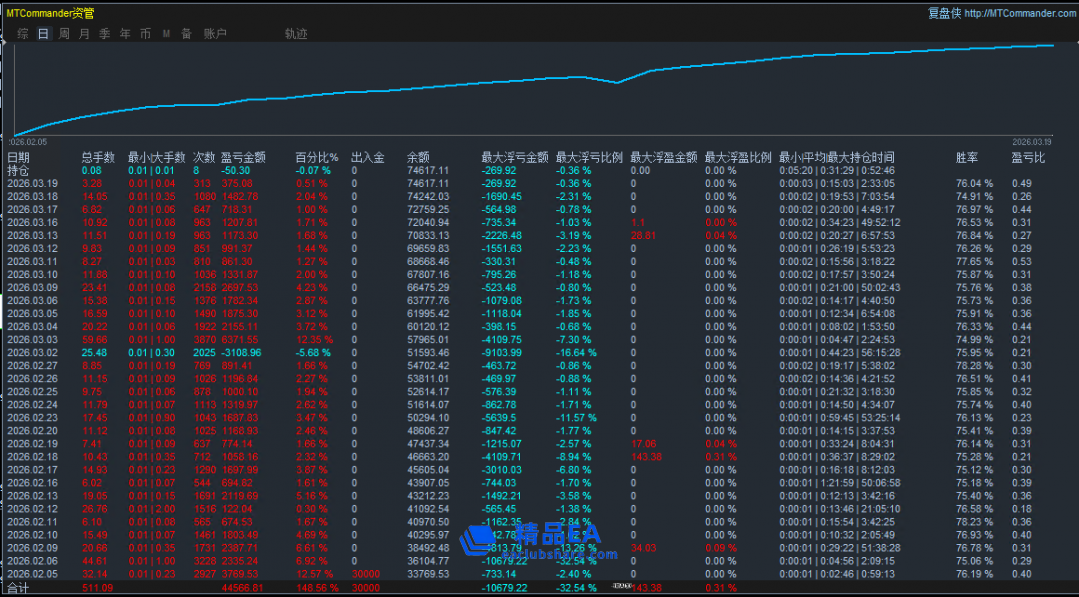Screen dimensions: 1079x597
Task: Click the 余额 balance column header
Action: tap(418, 157)
